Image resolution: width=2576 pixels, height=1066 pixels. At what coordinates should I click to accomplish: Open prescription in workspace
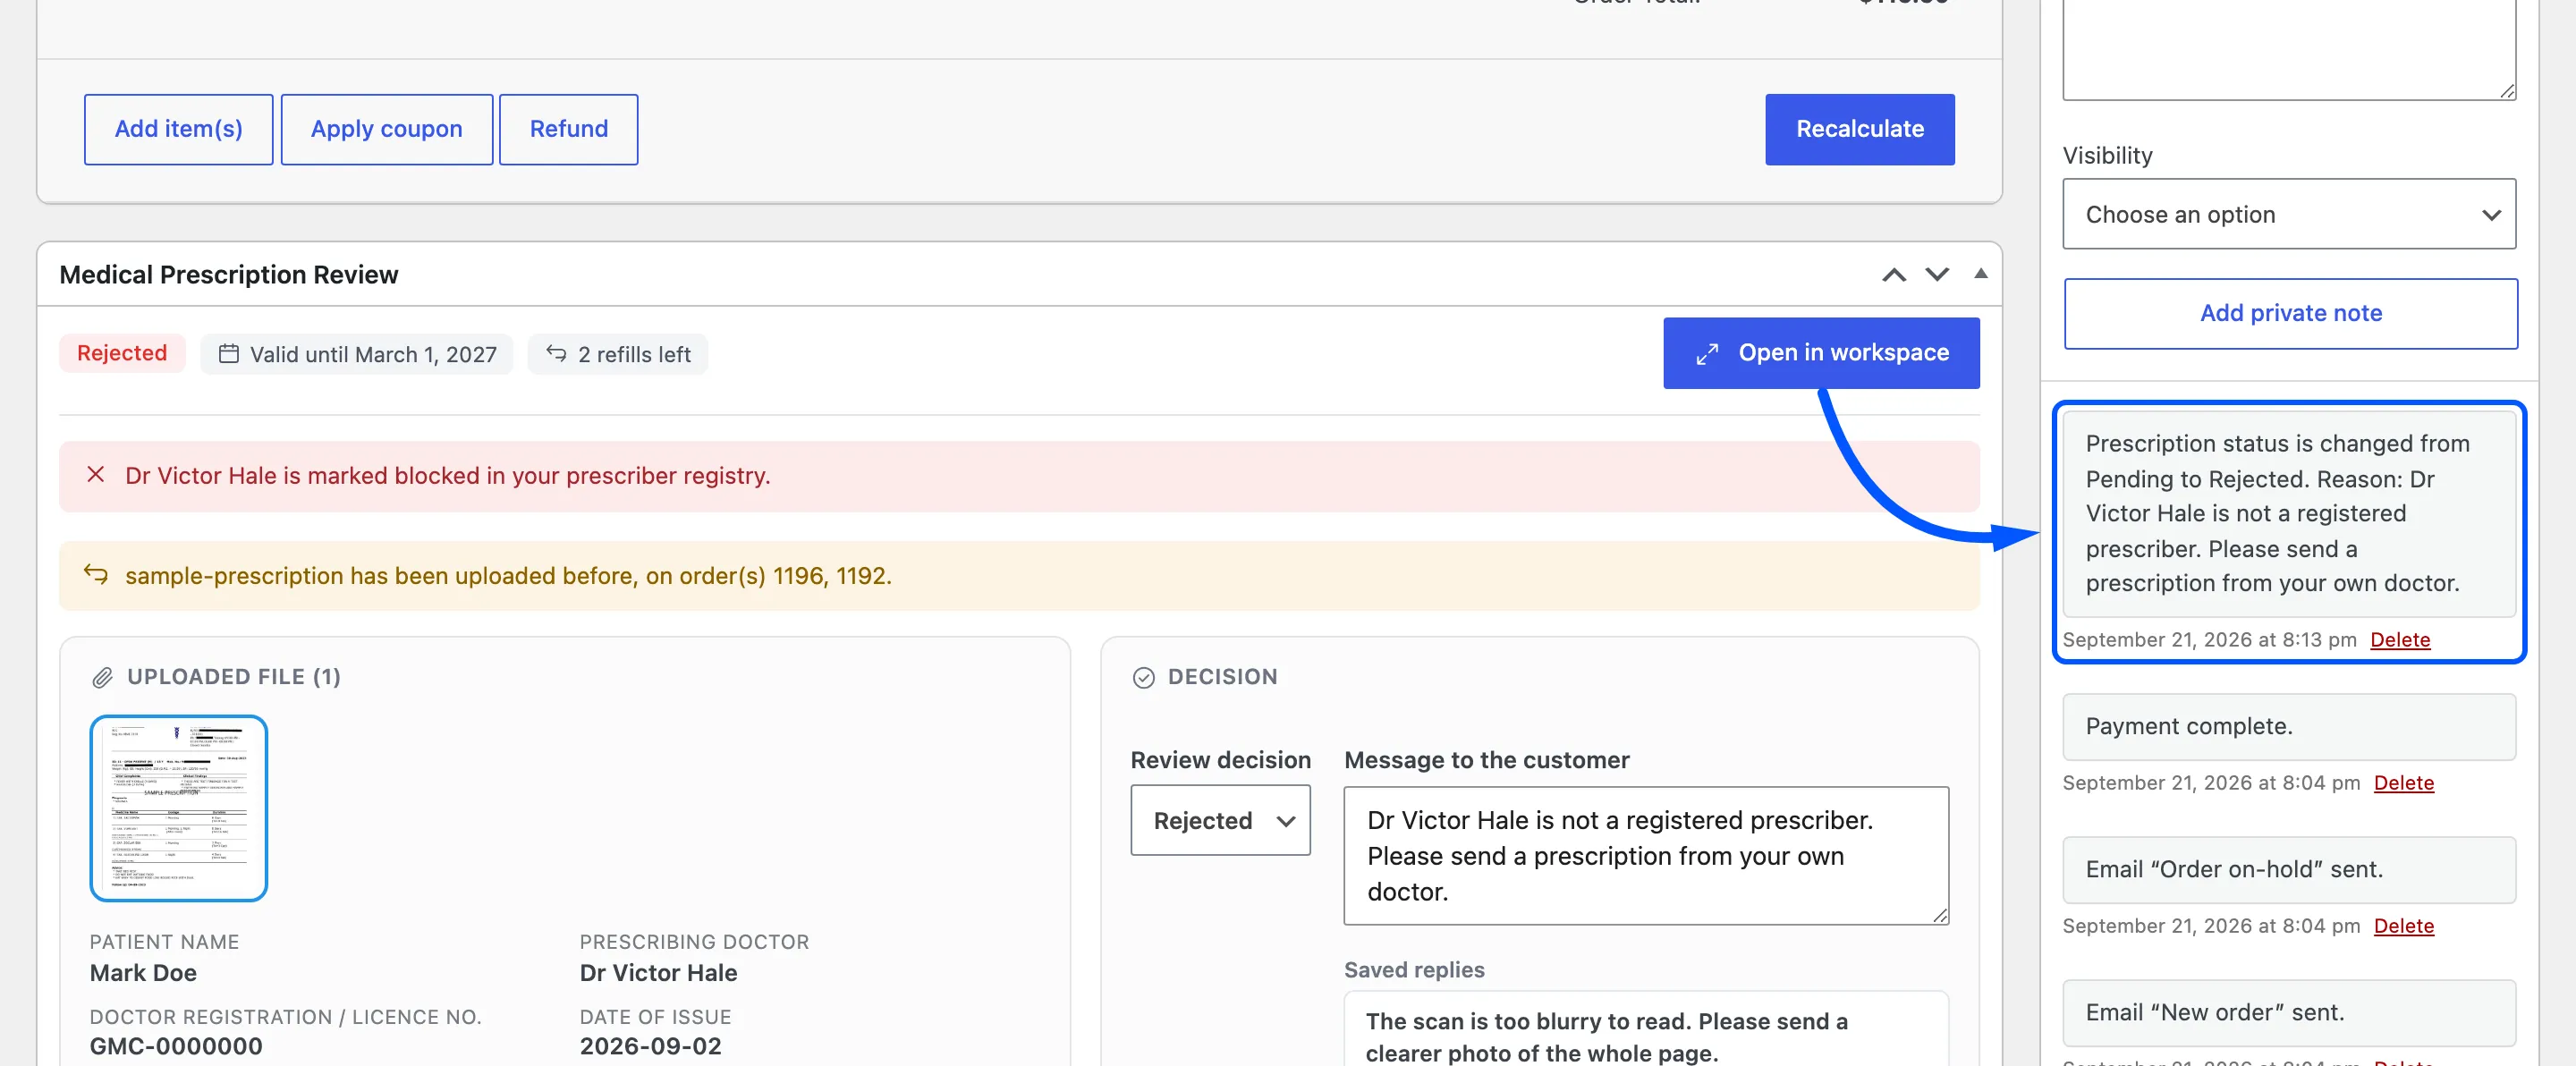1820,353
